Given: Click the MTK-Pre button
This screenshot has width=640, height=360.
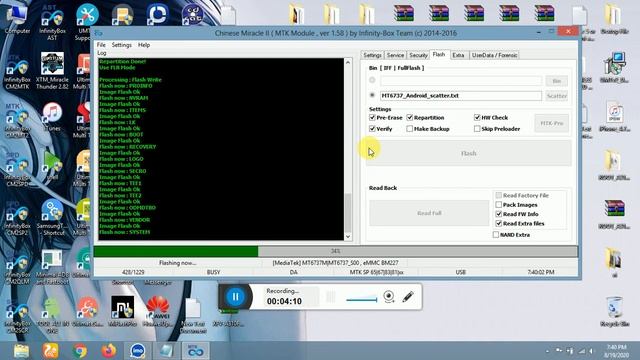Looking at the screenshot, I should point(551,123).
